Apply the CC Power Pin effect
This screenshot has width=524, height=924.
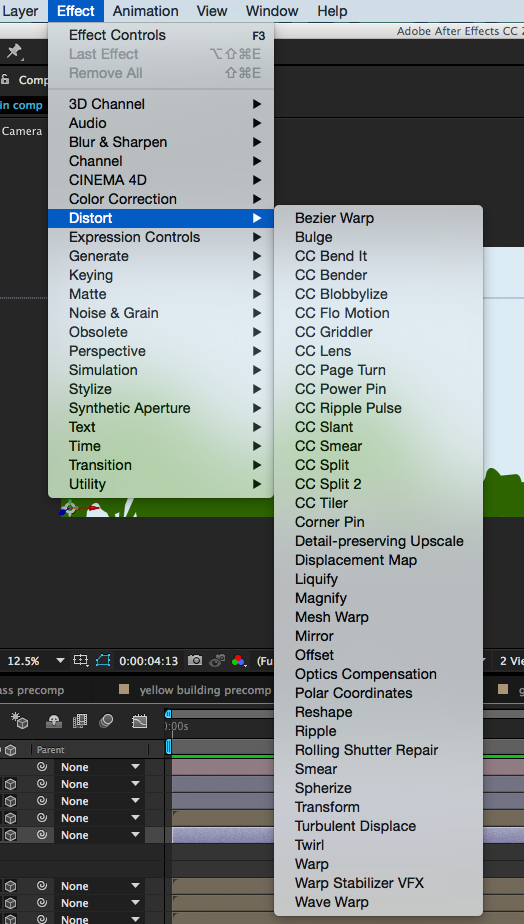click(378, 389)
